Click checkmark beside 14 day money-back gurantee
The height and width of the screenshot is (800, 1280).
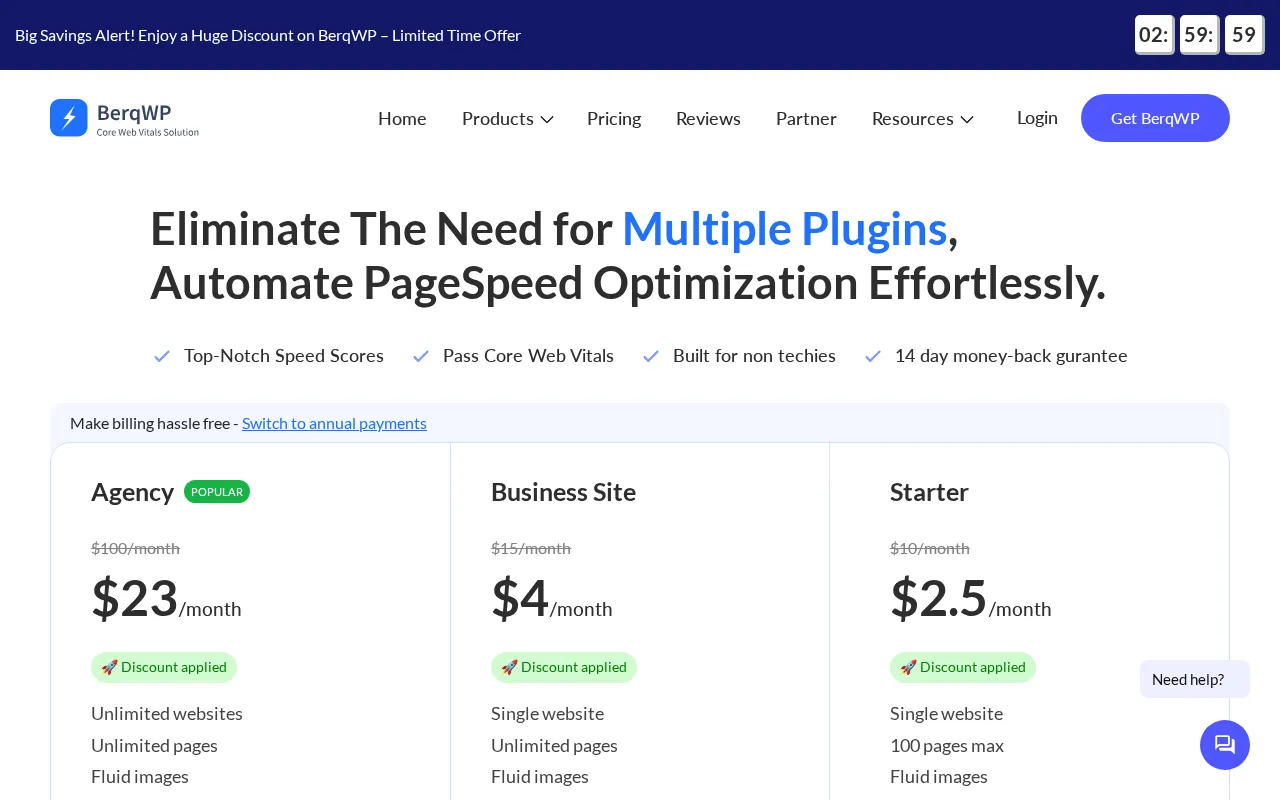pyautogui.click(x=873, y=356)
